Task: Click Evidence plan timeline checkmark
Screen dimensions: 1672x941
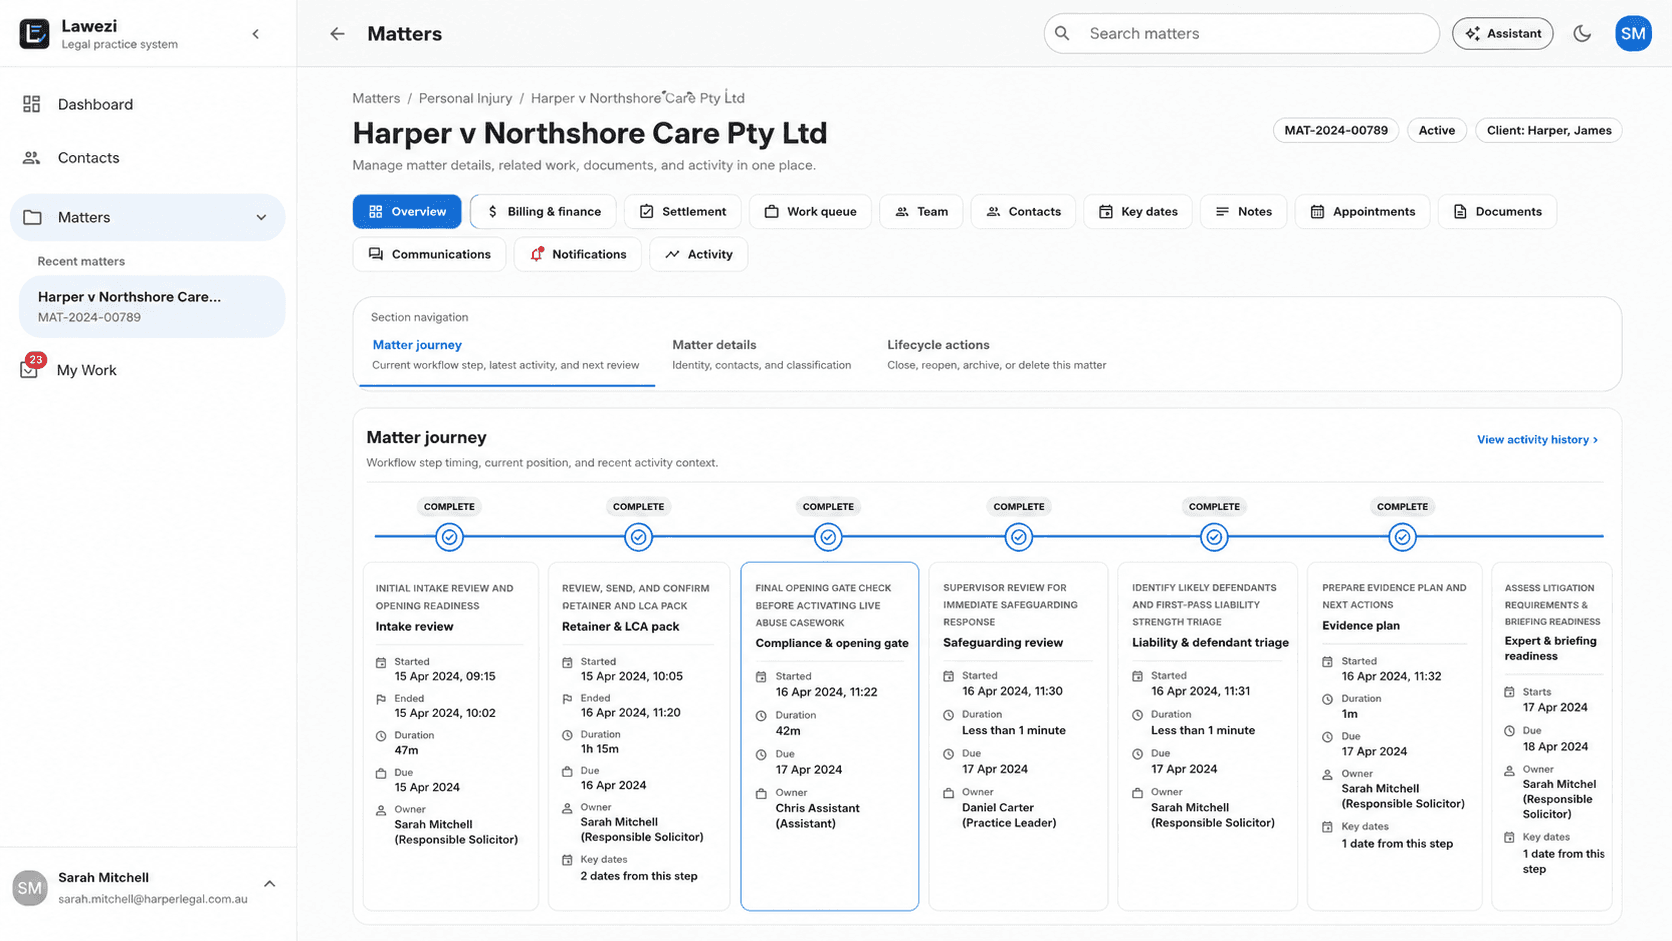Action: 1402,537
